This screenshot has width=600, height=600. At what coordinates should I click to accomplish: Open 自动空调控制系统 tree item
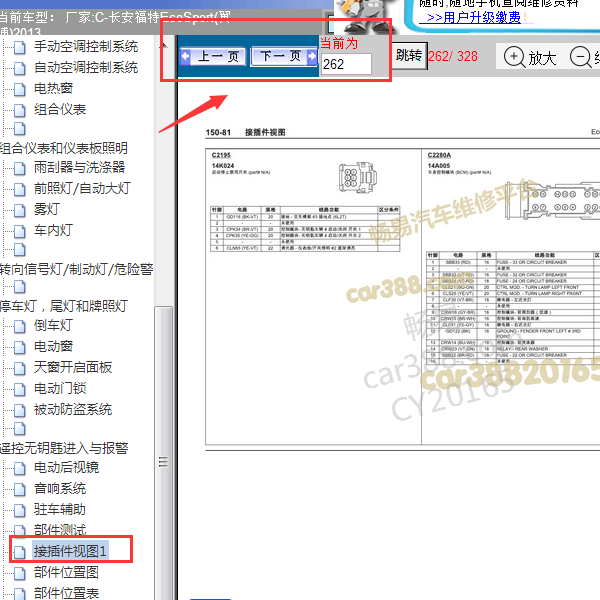(86, 68)
